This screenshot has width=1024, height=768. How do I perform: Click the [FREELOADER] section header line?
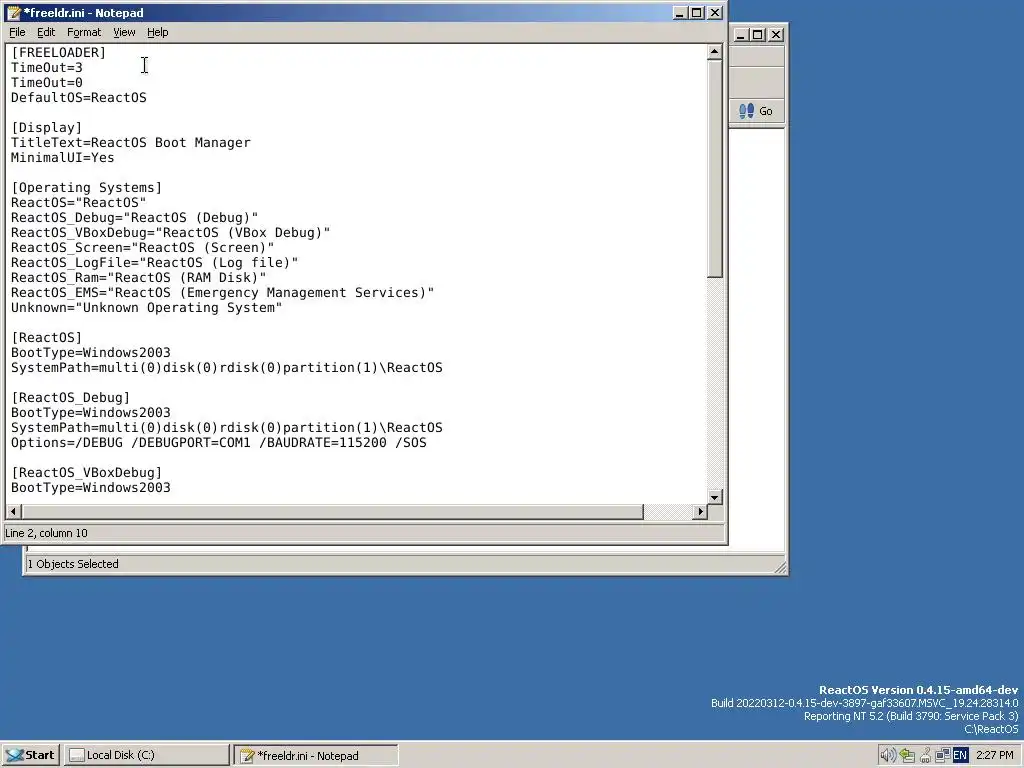(58, 52)
